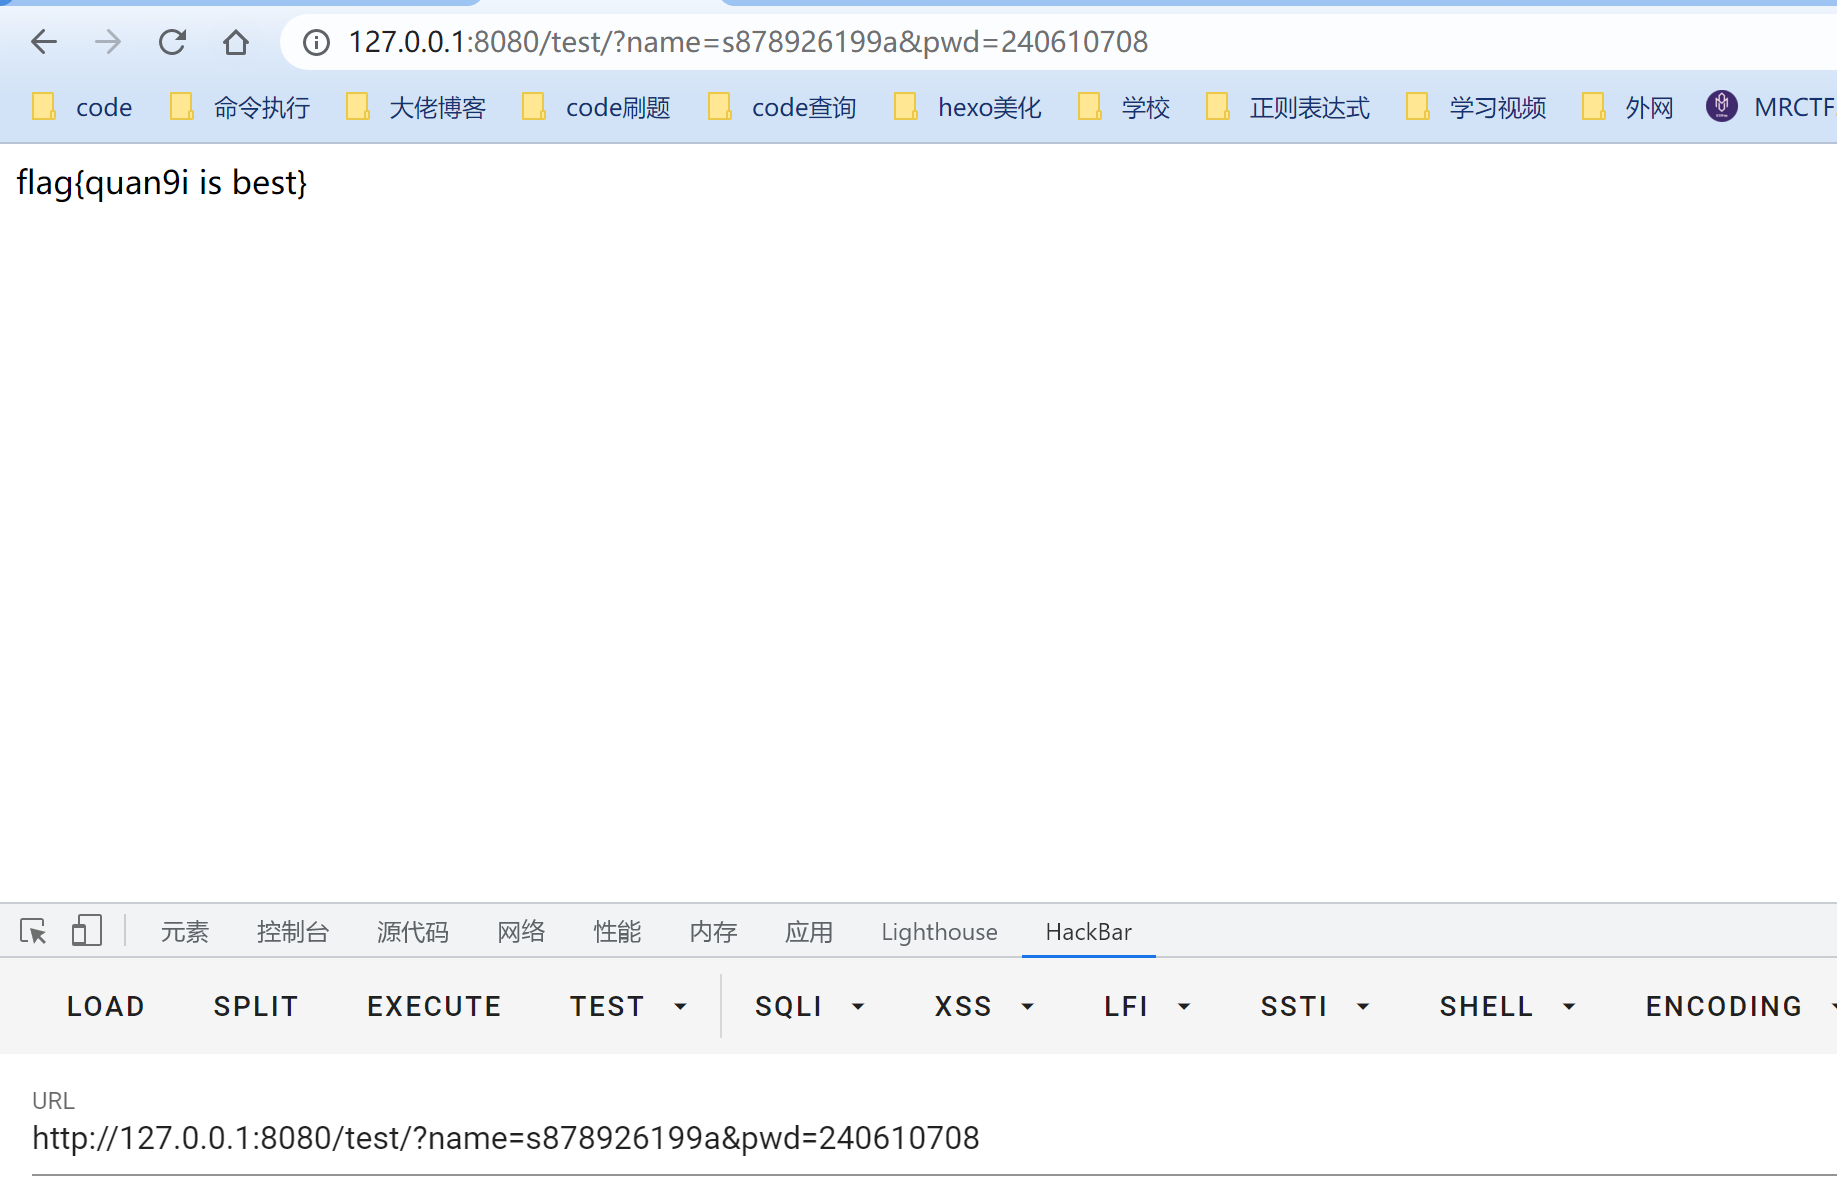1837x1195 pixels.
Task: Switch to the 内存 DevTools tab
Action: tap(713, 932)
